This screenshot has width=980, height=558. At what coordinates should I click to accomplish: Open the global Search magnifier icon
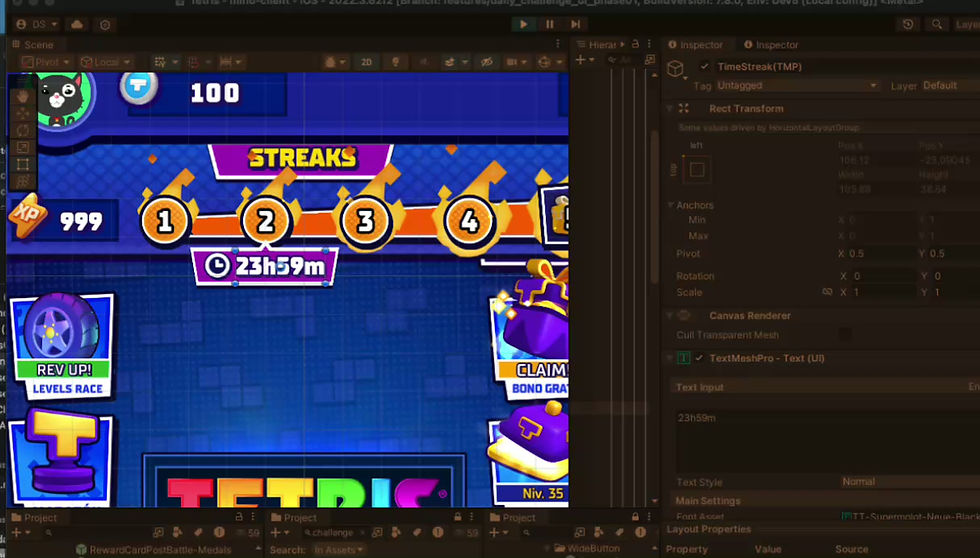[x=936, y=24]
